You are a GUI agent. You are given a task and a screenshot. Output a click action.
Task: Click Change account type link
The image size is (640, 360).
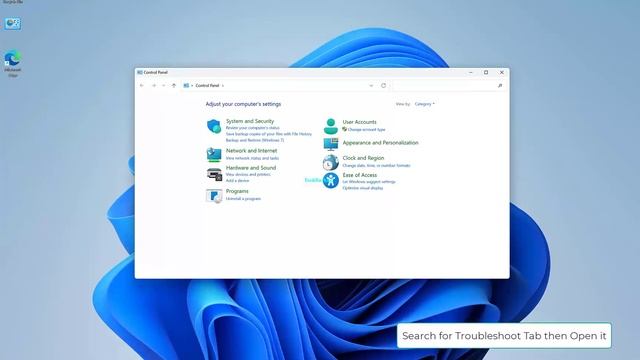(x=367, y=129)
